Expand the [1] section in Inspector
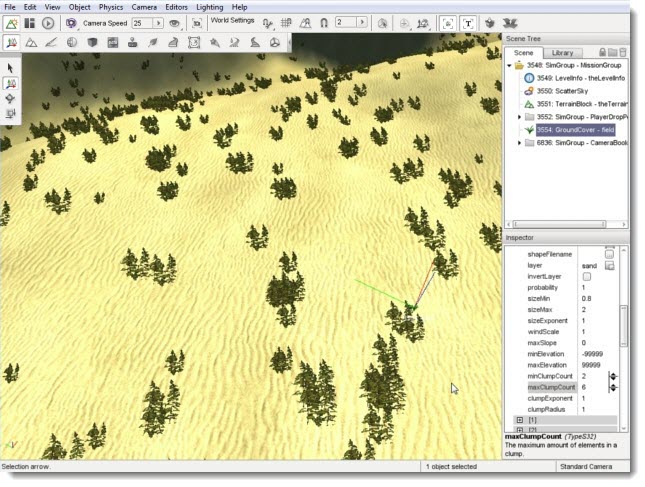Screen dimensions: 645x487 [x=519, y=421]
